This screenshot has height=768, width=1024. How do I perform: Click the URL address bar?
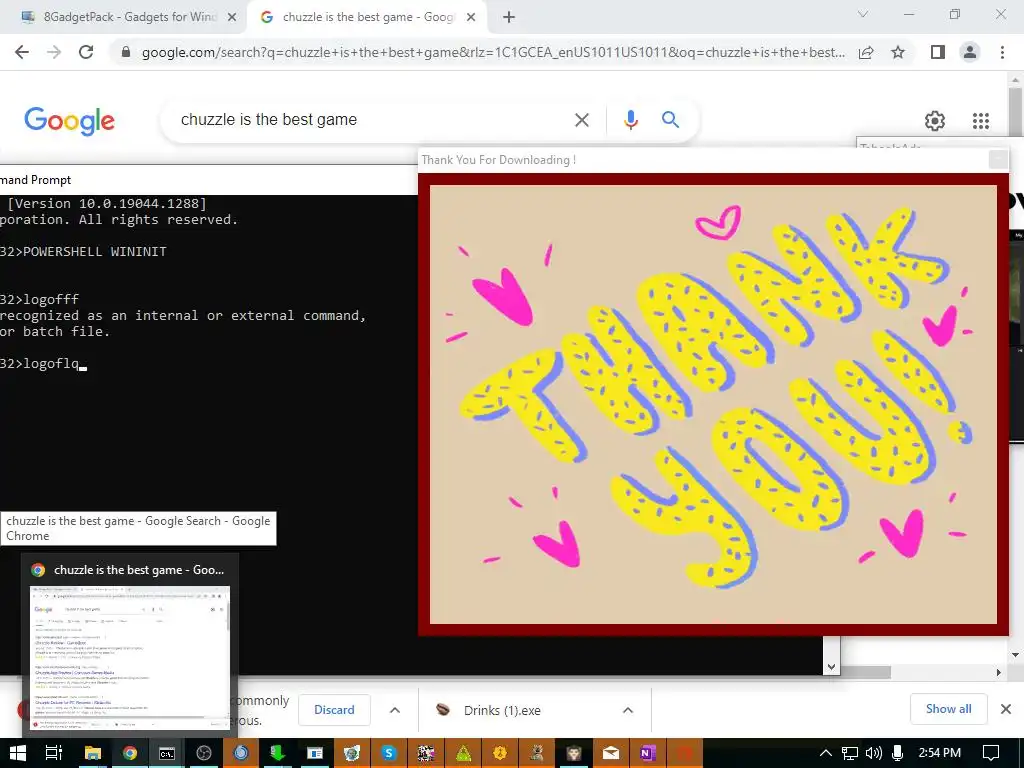[x=493, y=52]
